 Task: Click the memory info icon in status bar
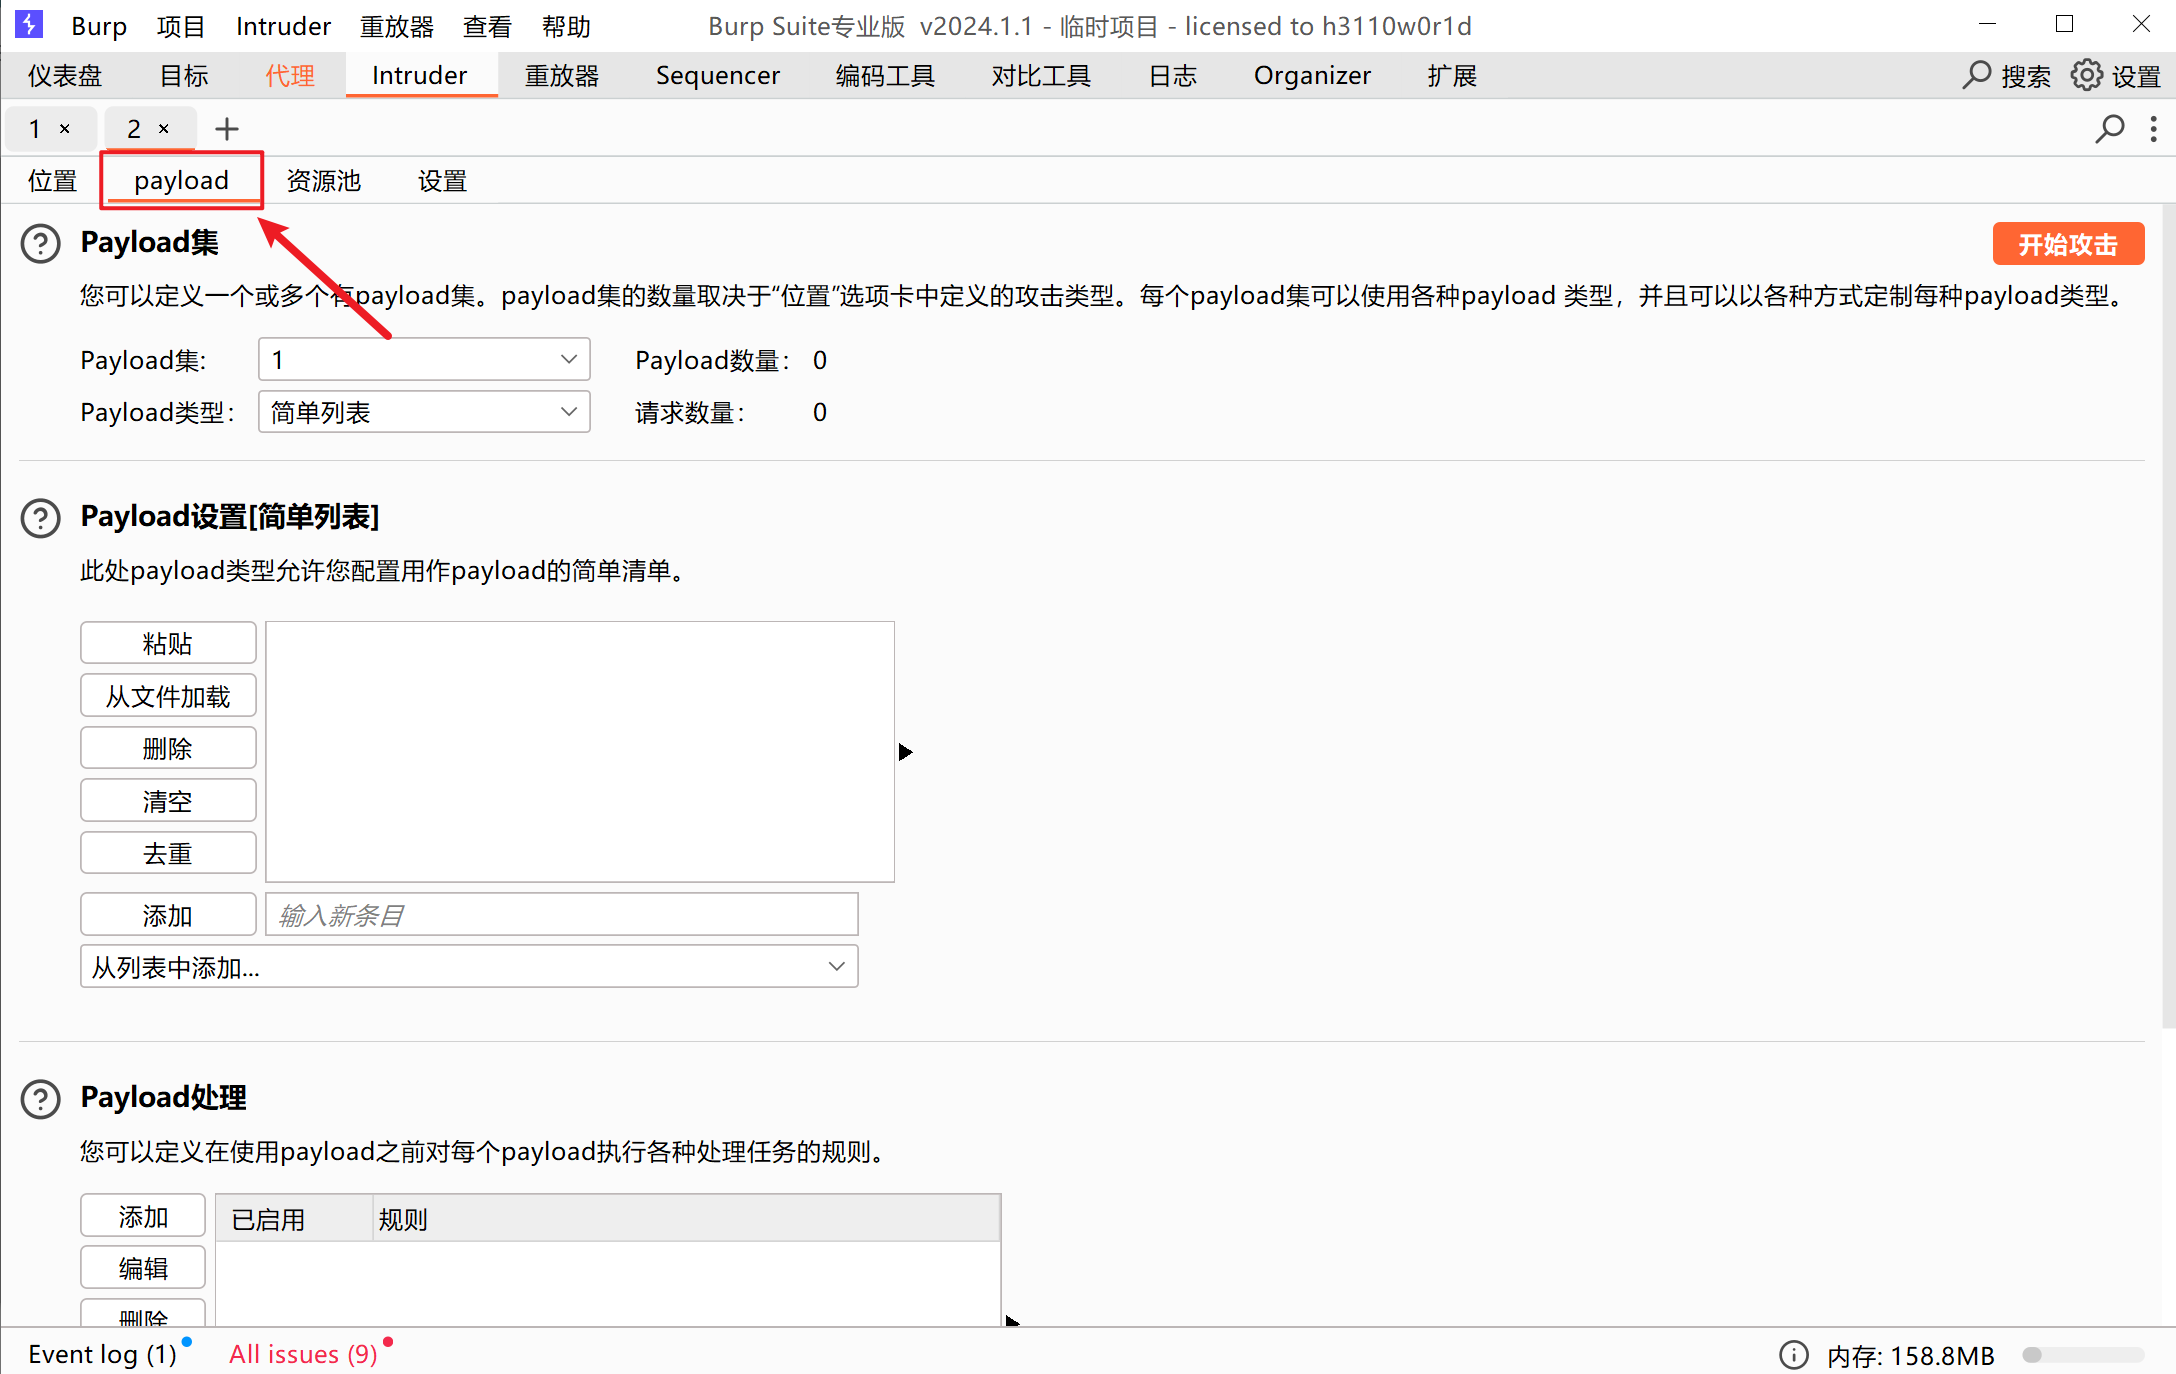pyautogui.click(x=1794, y=1355)
